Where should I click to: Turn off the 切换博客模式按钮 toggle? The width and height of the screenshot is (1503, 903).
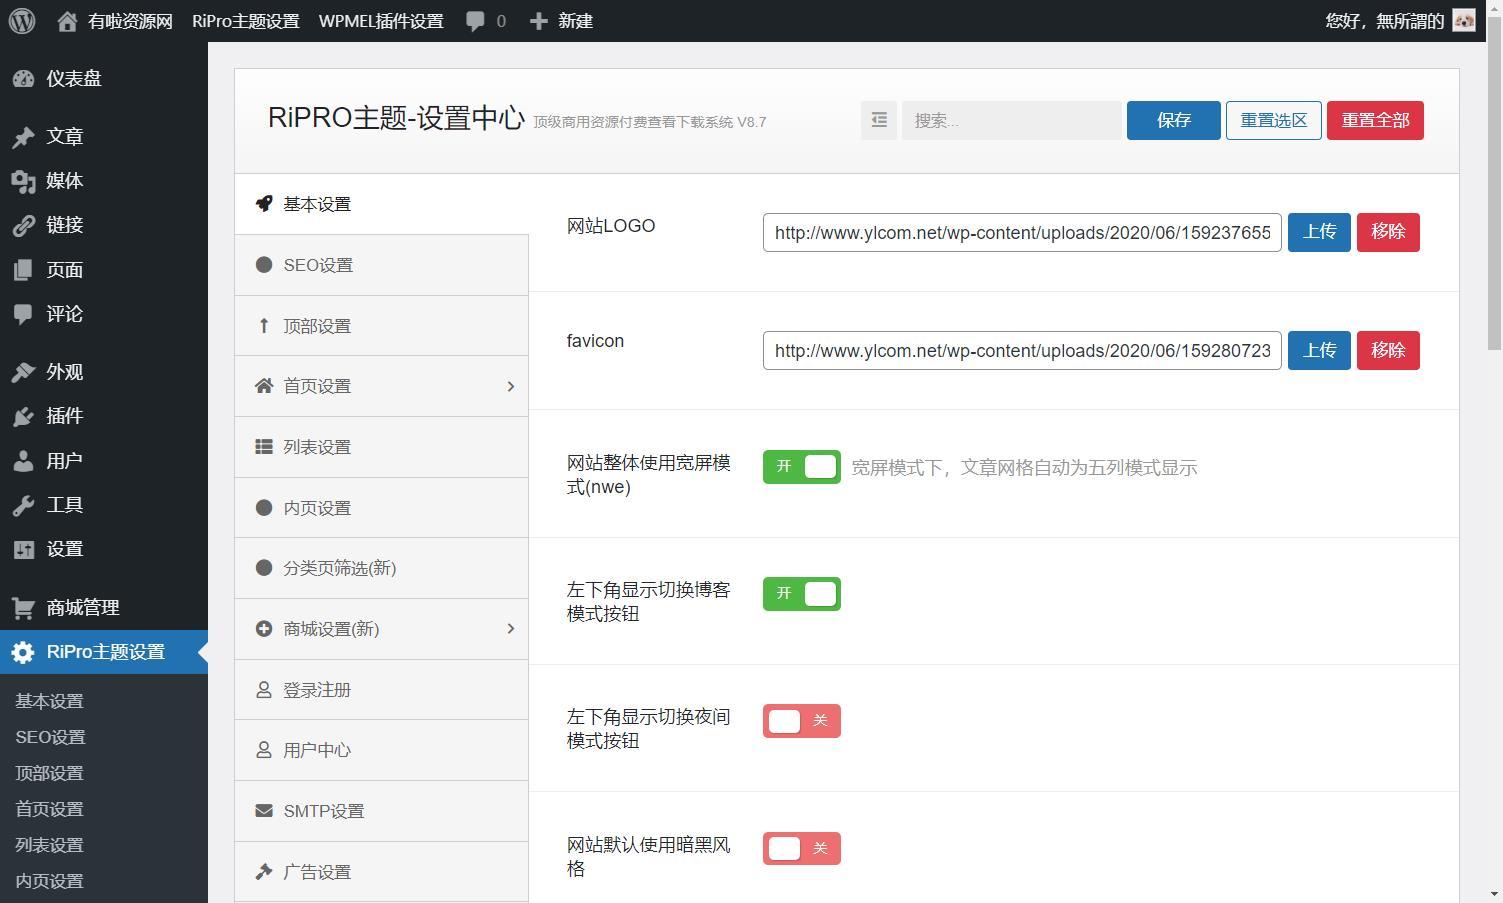tap(801, 593)
